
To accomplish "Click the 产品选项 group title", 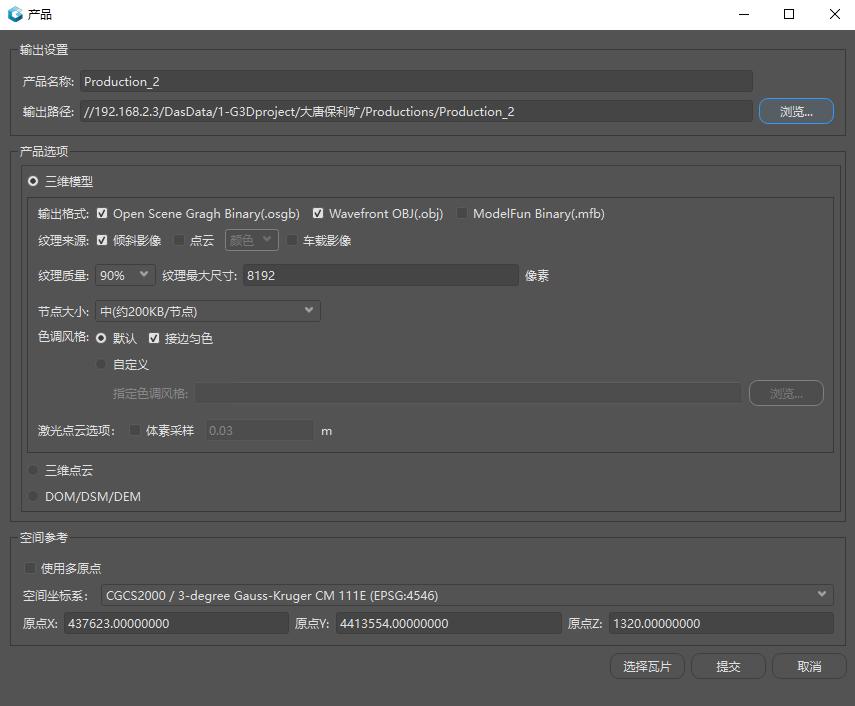I will (44, 151).
